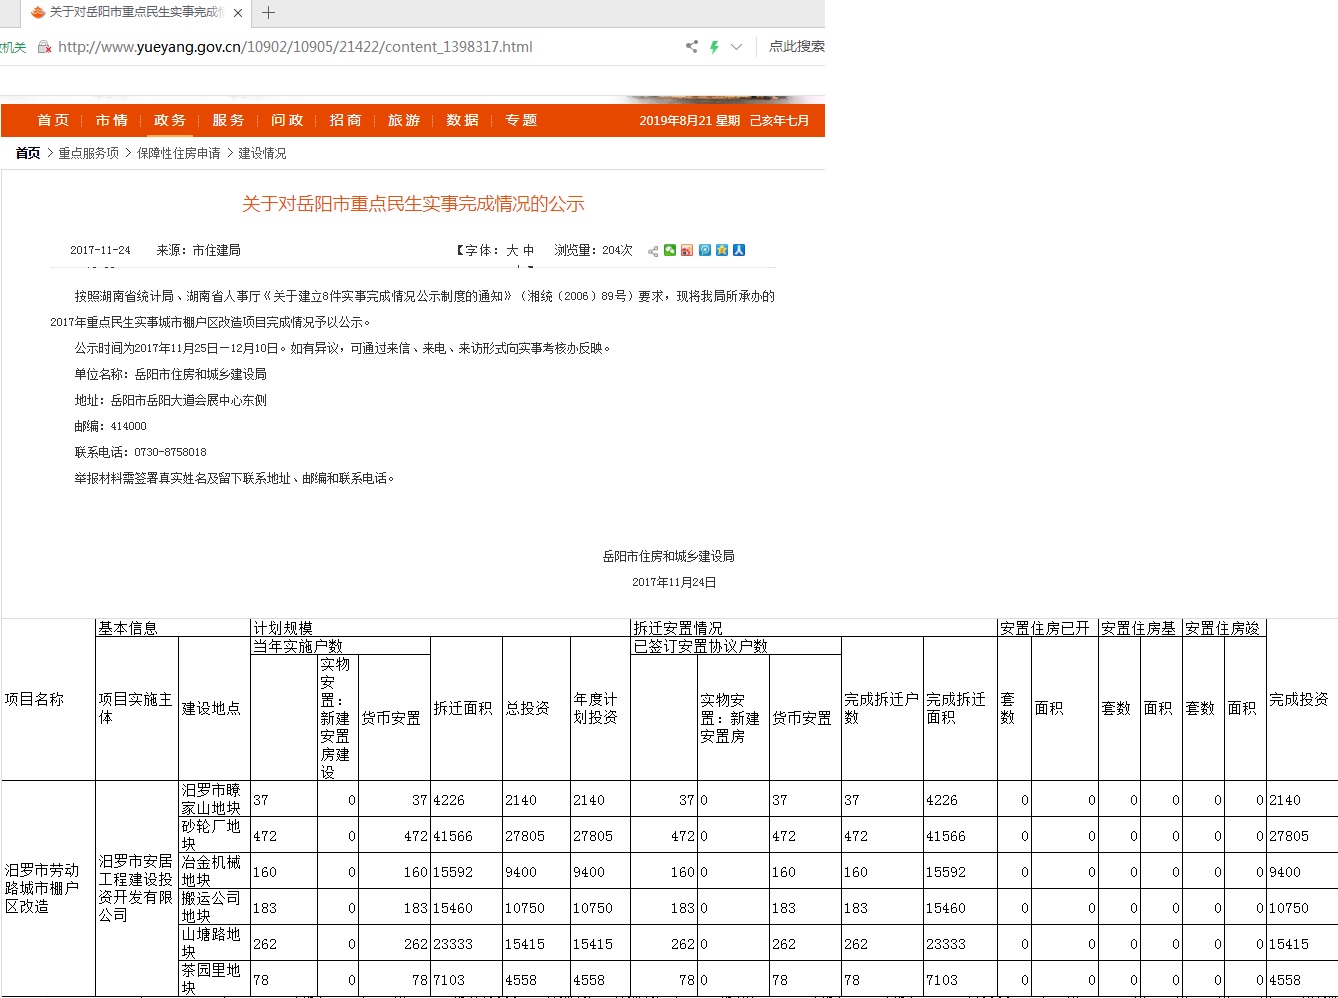Click the Tencent Weibo share icon
The height and width of the screenshot is (998, 1338).
point(705,250)
